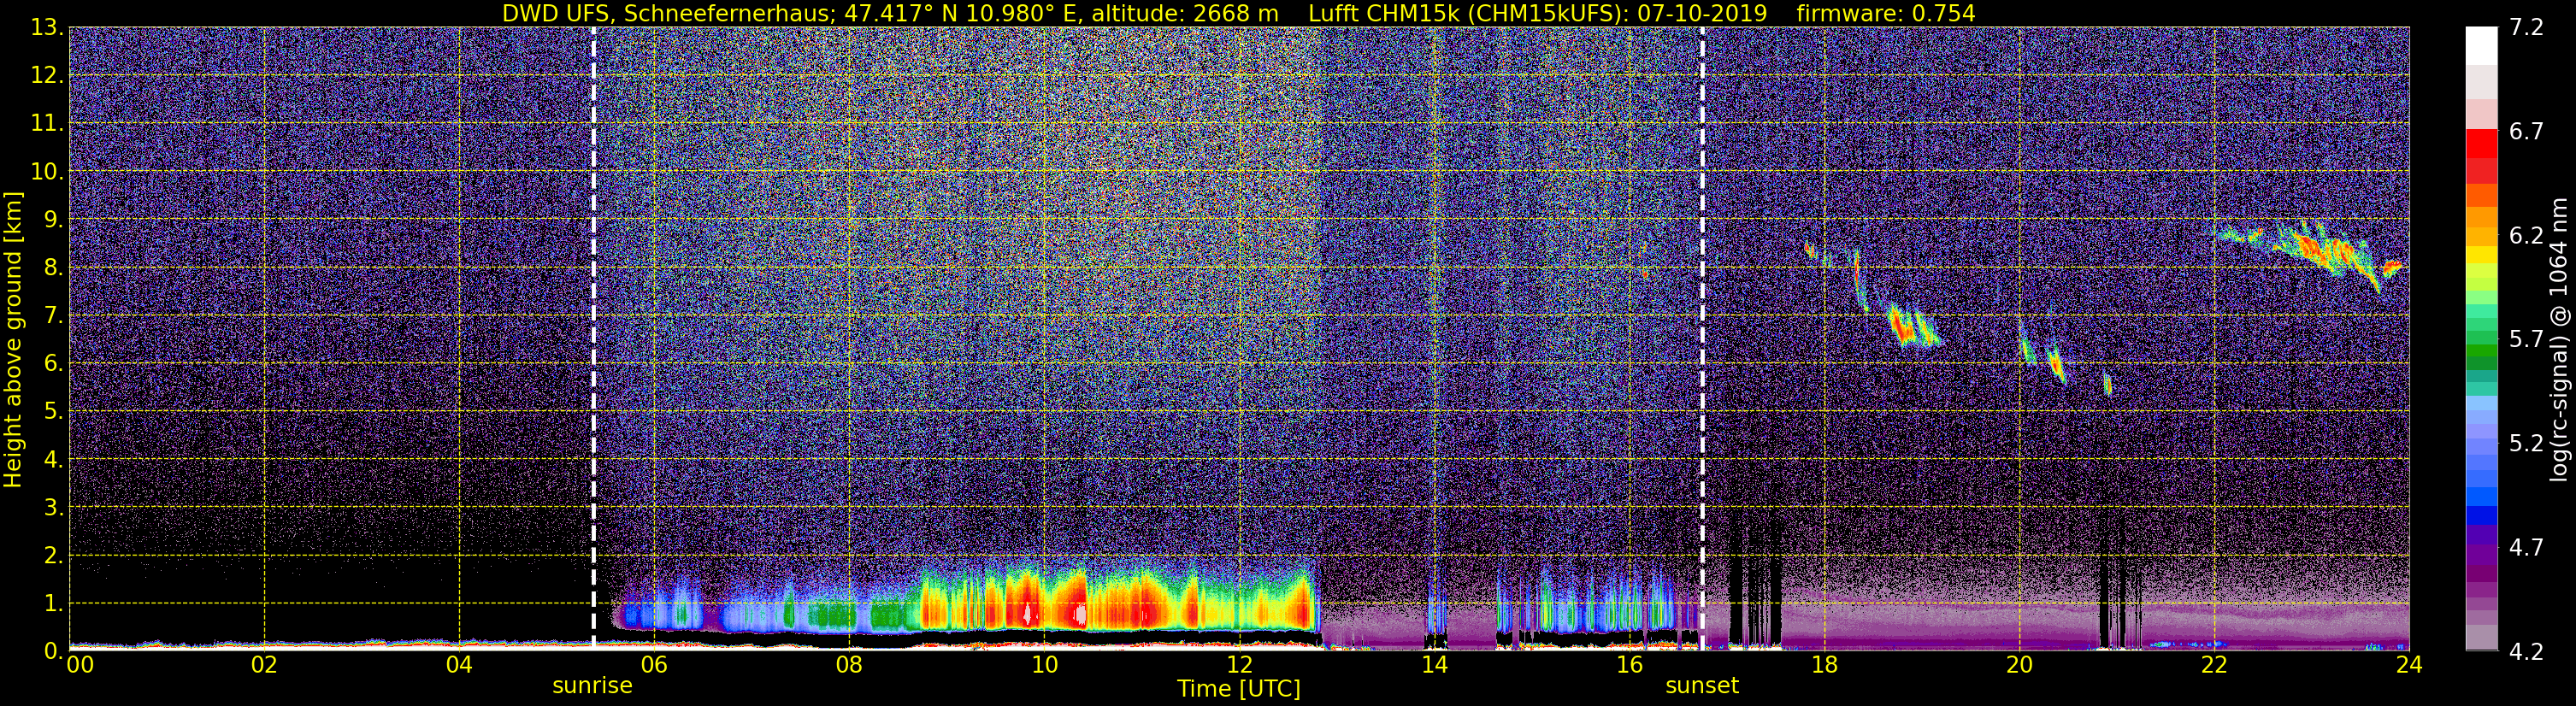Click the white top of the colorbar
Image resolution: width=2576 pixels, height=706 pixels.
2482,46
